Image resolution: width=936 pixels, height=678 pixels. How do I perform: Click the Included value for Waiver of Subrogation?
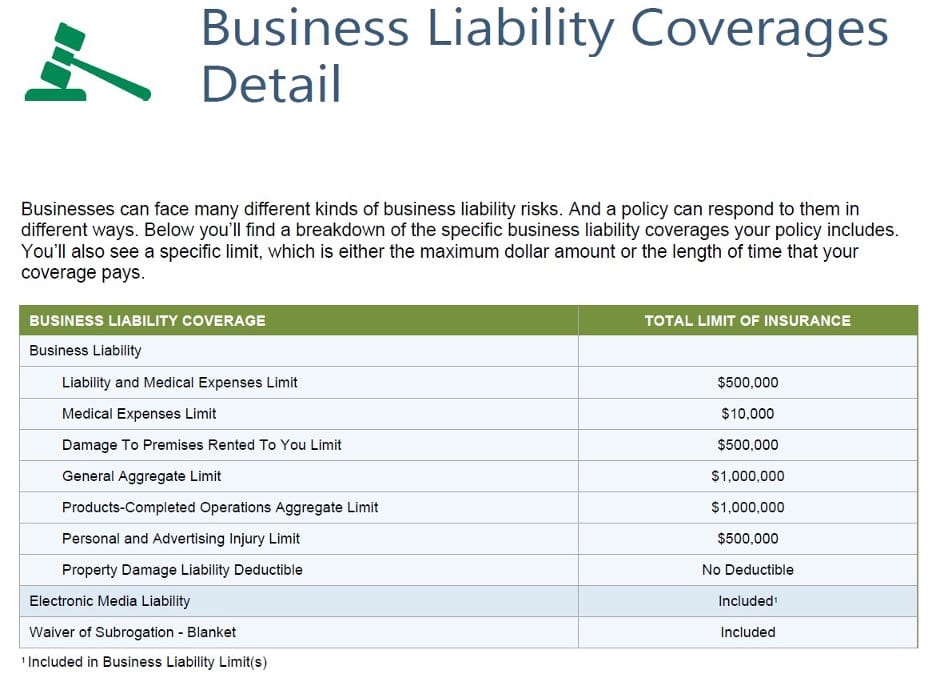(747, 632)
